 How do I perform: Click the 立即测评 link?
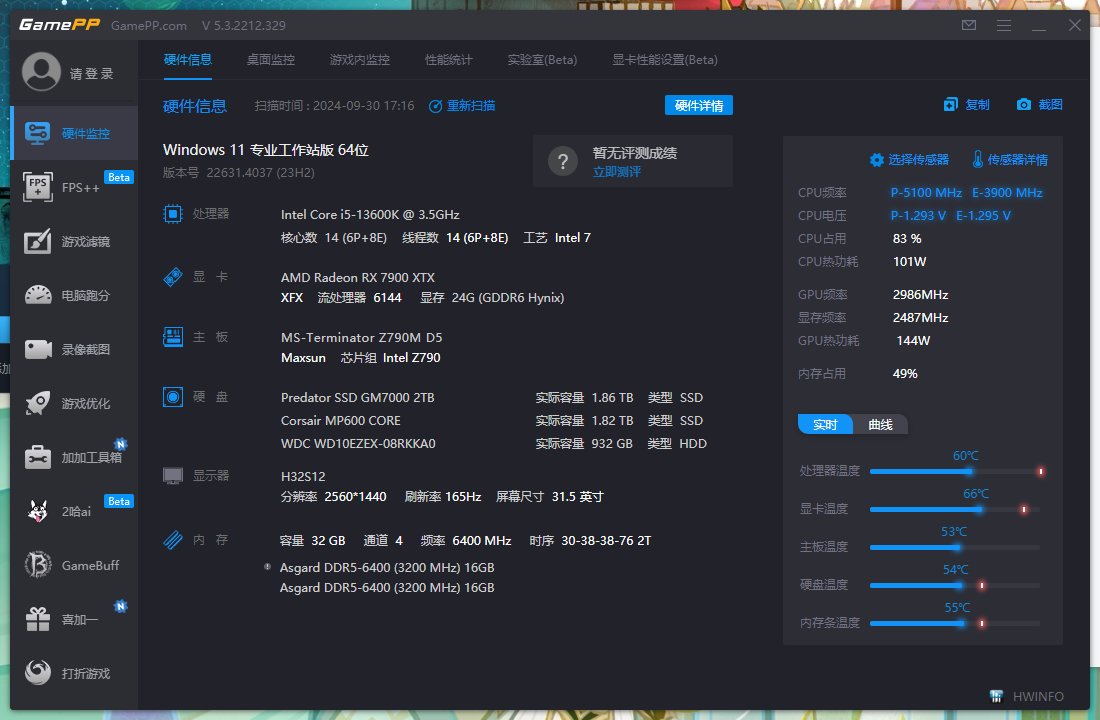617,172
